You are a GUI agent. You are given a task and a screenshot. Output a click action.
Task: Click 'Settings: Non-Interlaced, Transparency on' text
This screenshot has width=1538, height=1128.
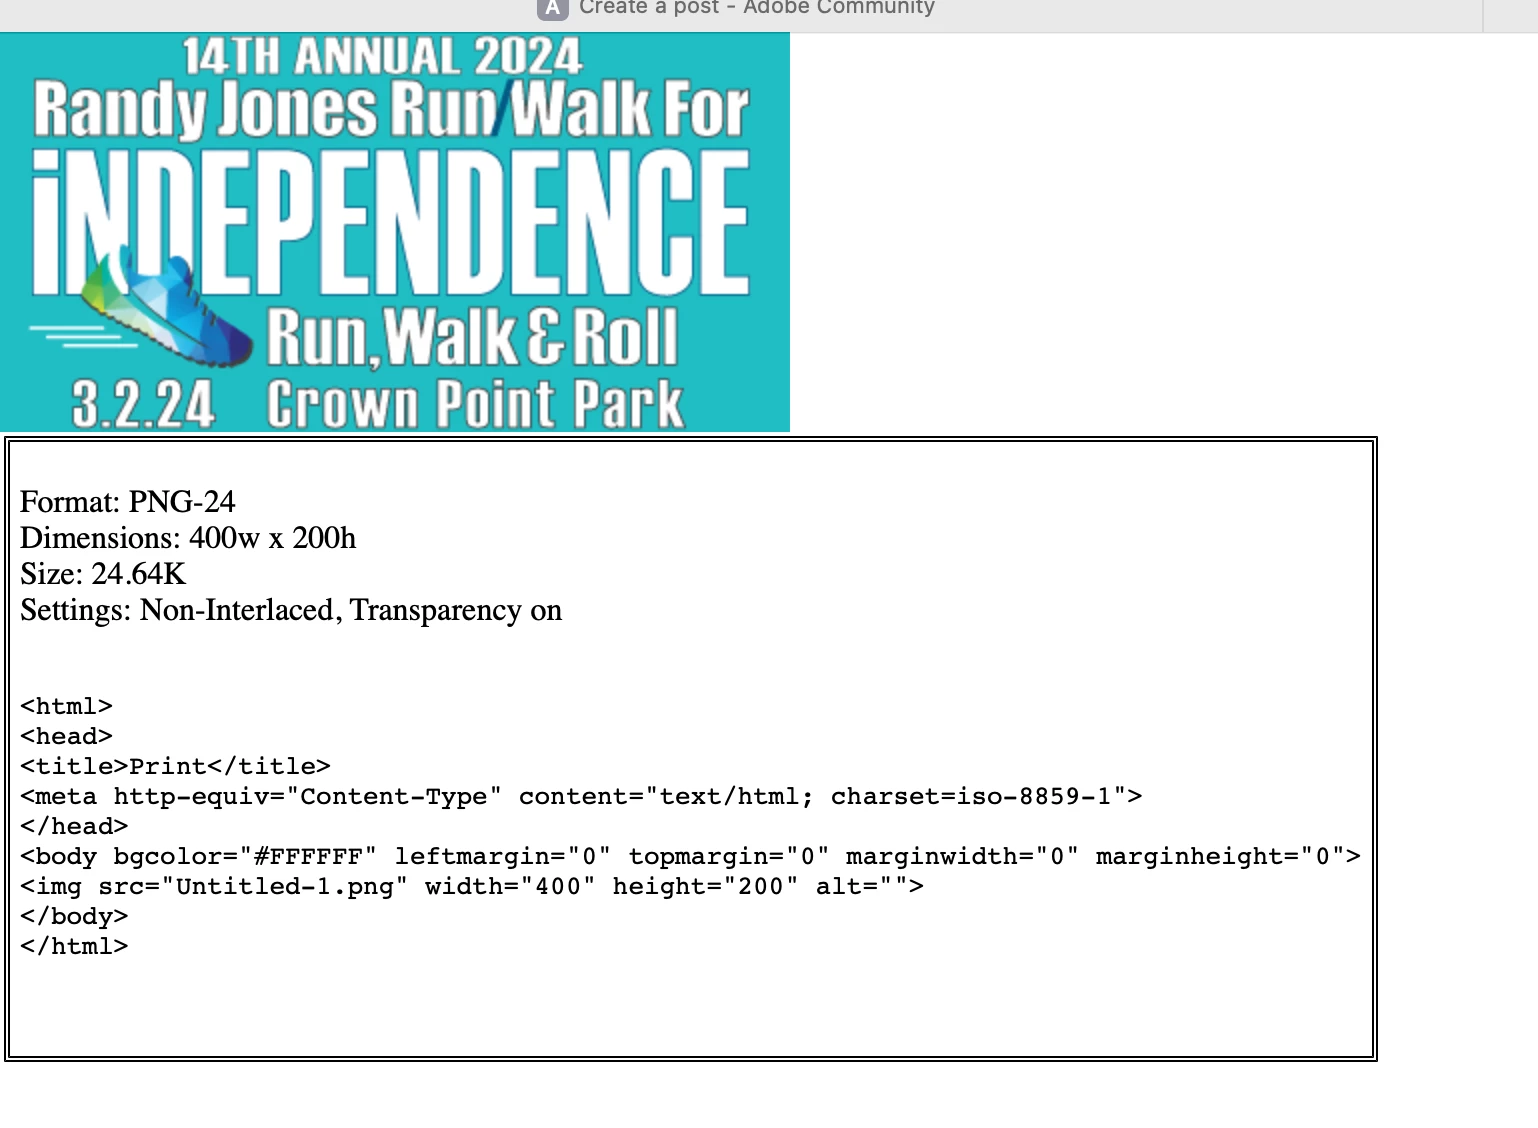(x=291, y=610)
